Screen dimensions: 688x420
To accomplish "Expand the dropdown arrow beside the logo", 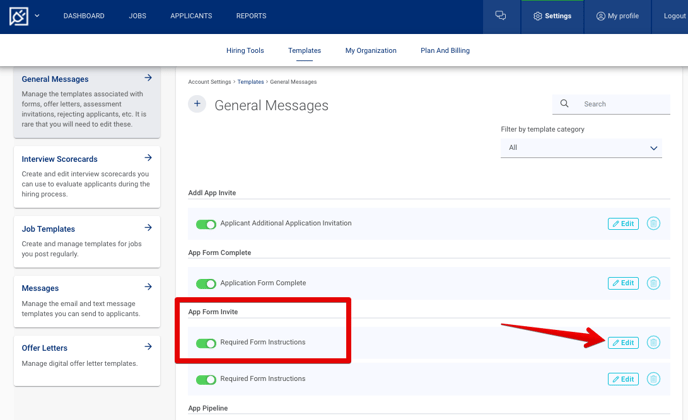I will (x=37, y=16).
